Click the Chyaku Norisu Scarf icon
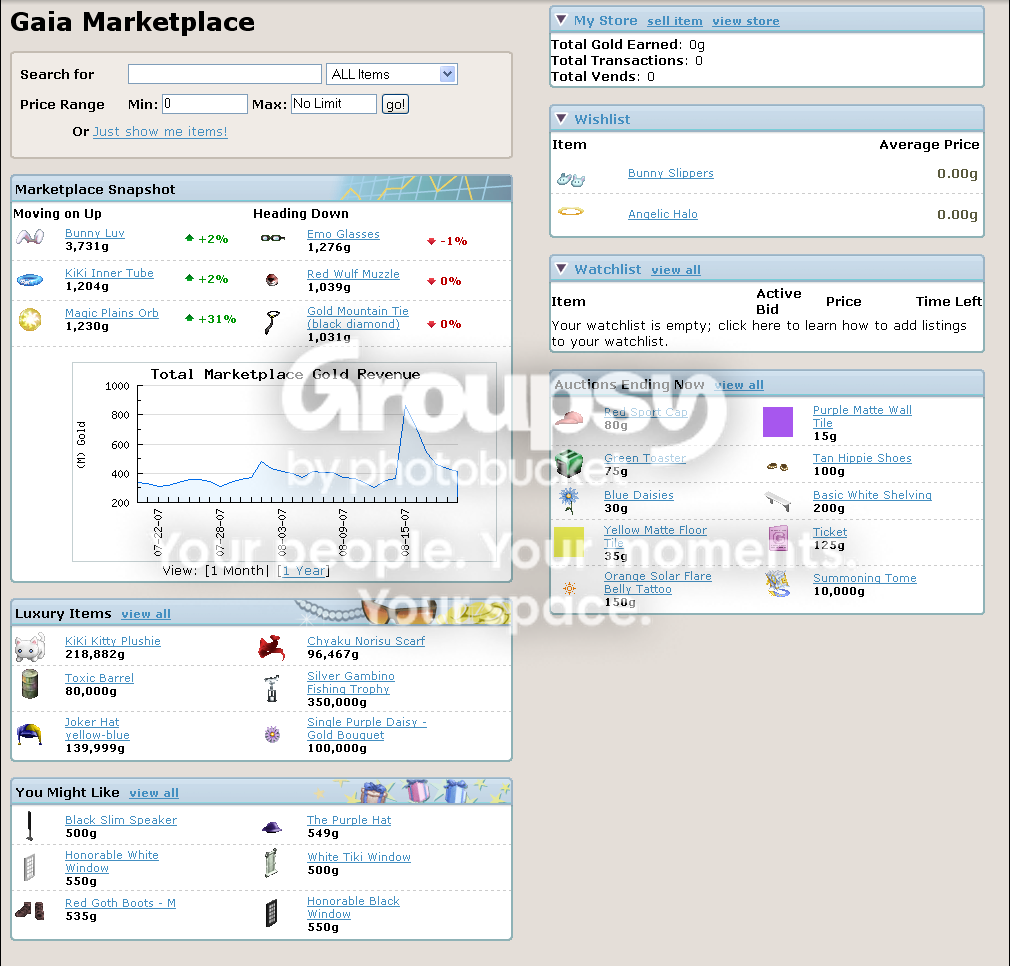Screen dimensions: 1010x967 [x=272, y=647]
